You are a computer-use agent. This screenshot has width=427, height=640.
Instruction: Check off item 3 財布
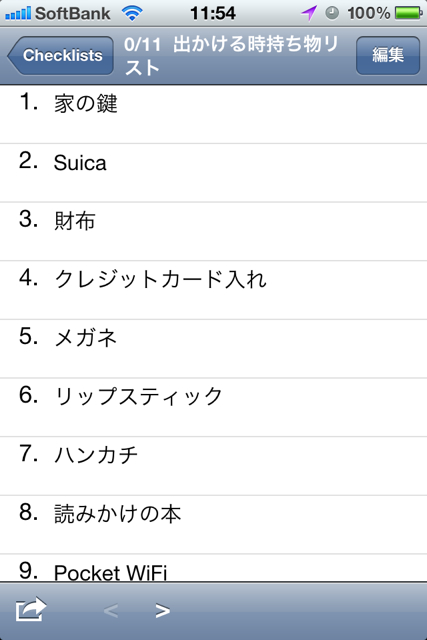click(x=214, y=231)
